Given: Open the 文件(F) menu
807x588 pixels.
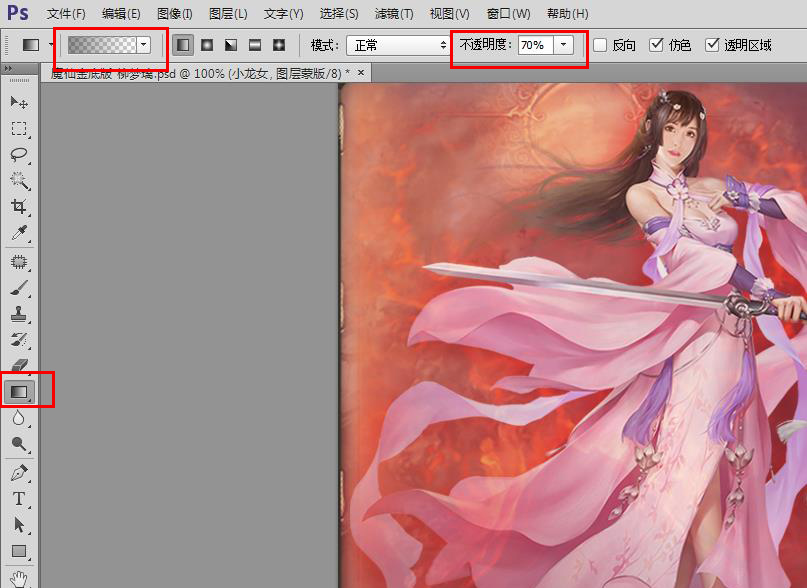Looking at the screenshot, I should 65,14.
